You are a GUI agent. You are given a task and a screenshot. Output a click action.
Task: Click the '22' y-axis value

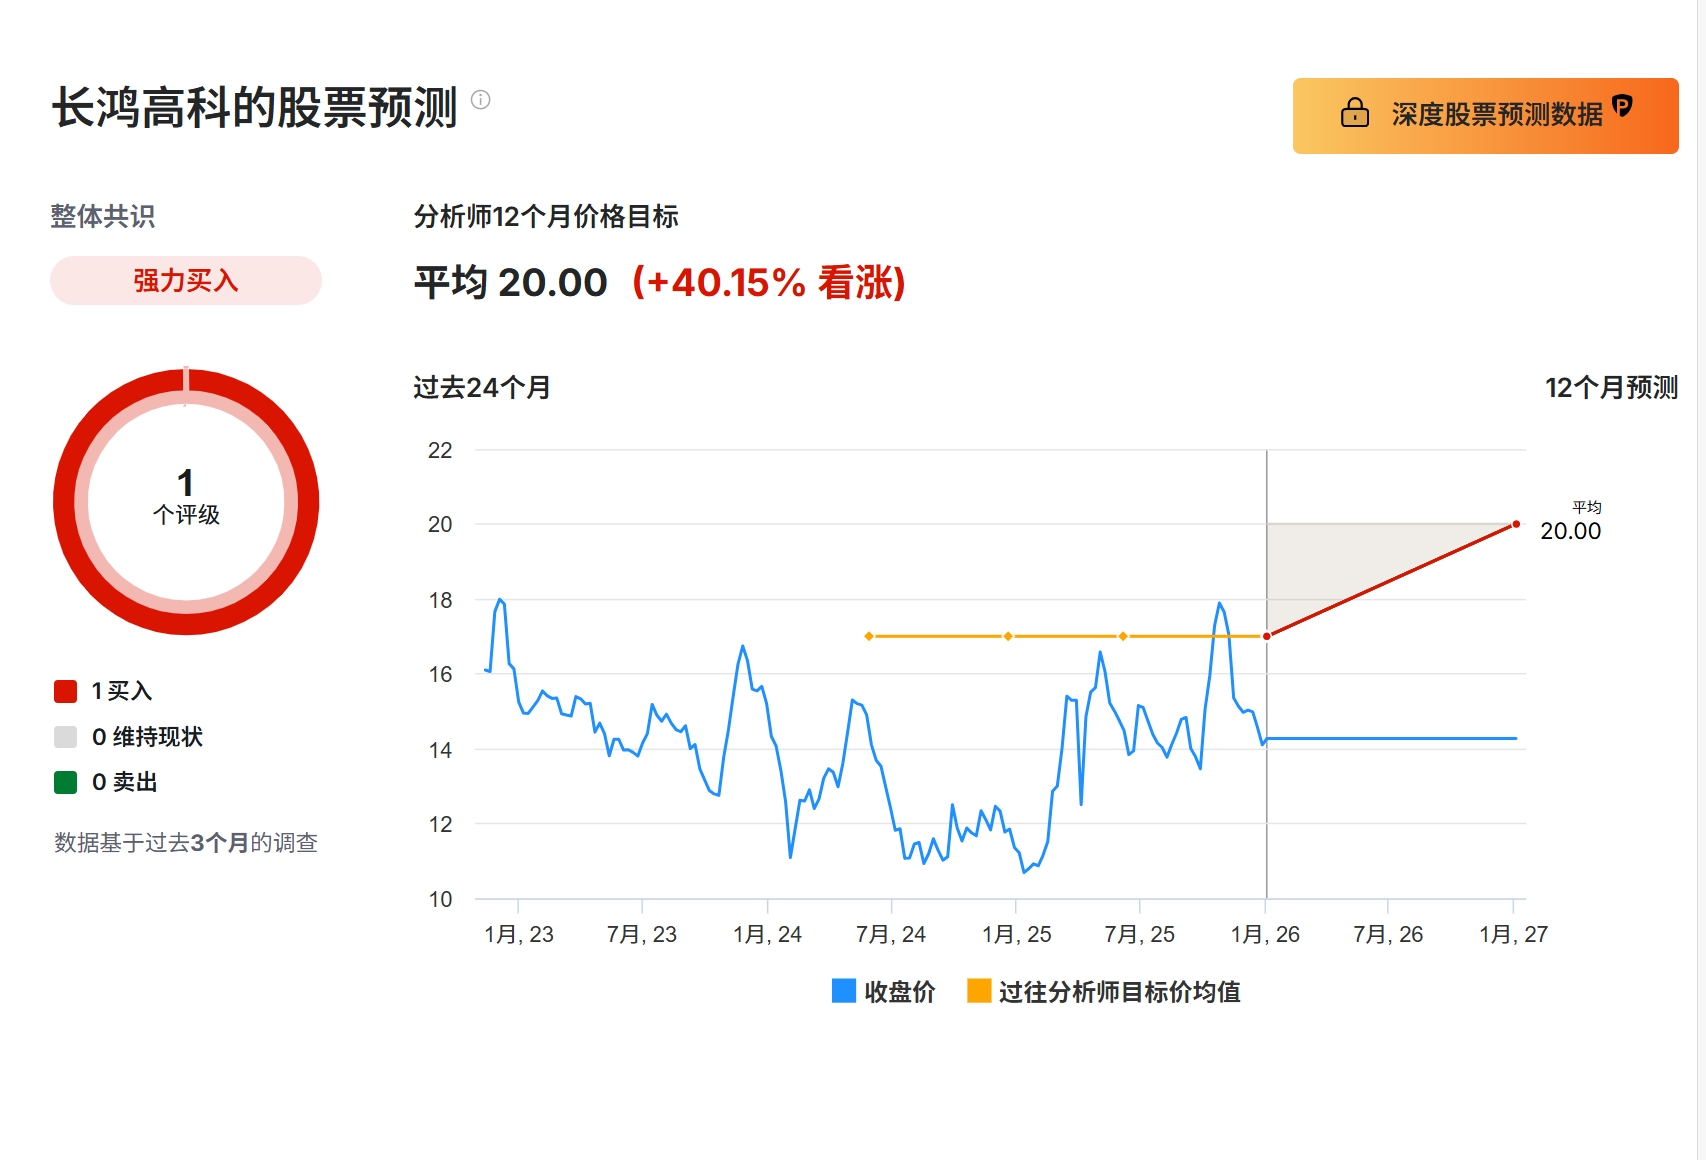(x=440, y=450)
